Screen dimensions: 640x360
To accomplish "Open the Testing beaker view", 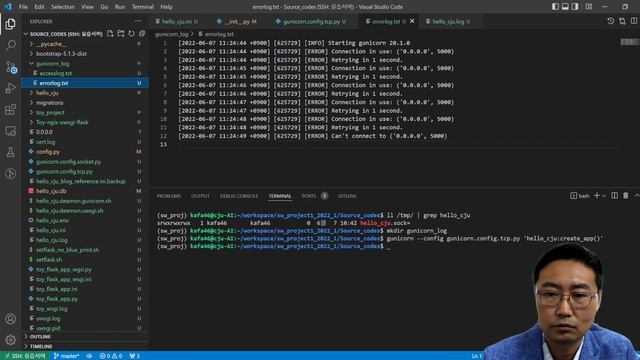I will tap(11, 152).
